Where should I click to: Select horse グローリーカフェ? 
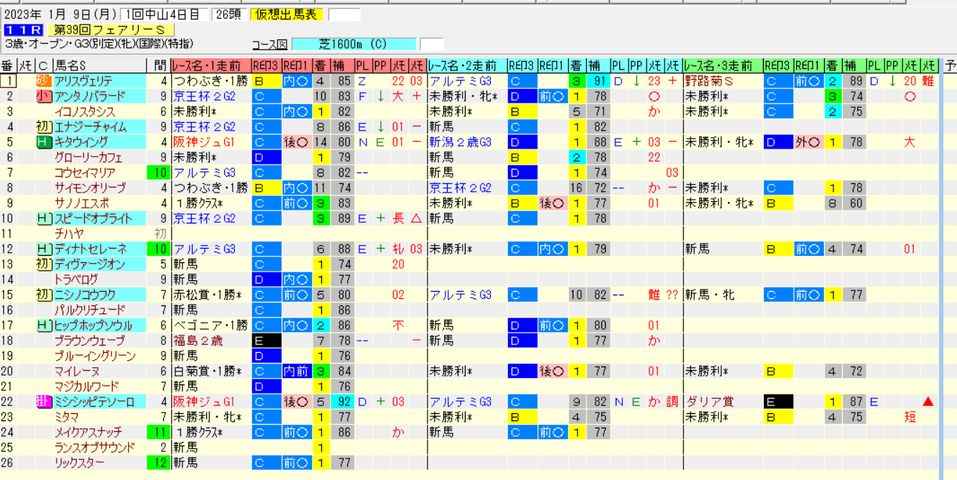pyautogui.click(x=99, y=157)
